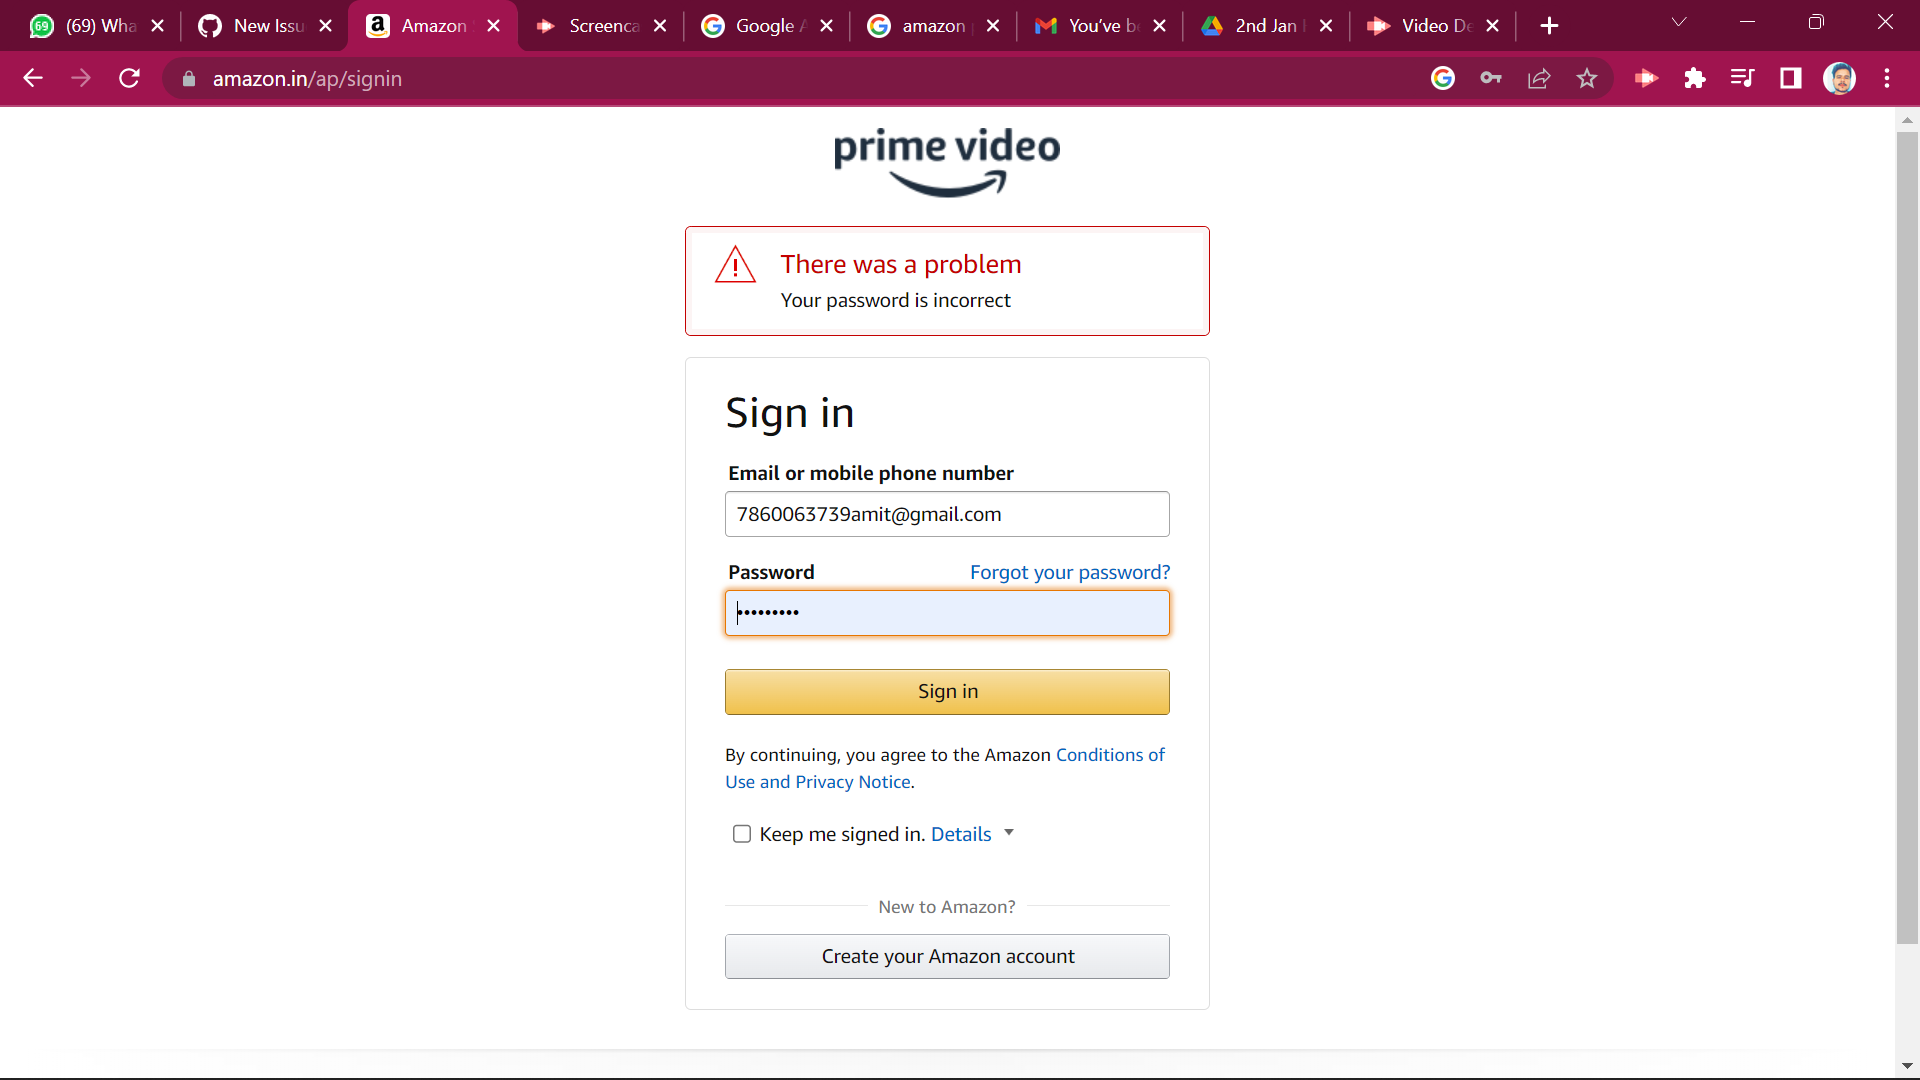Click the Password input field

946,613
